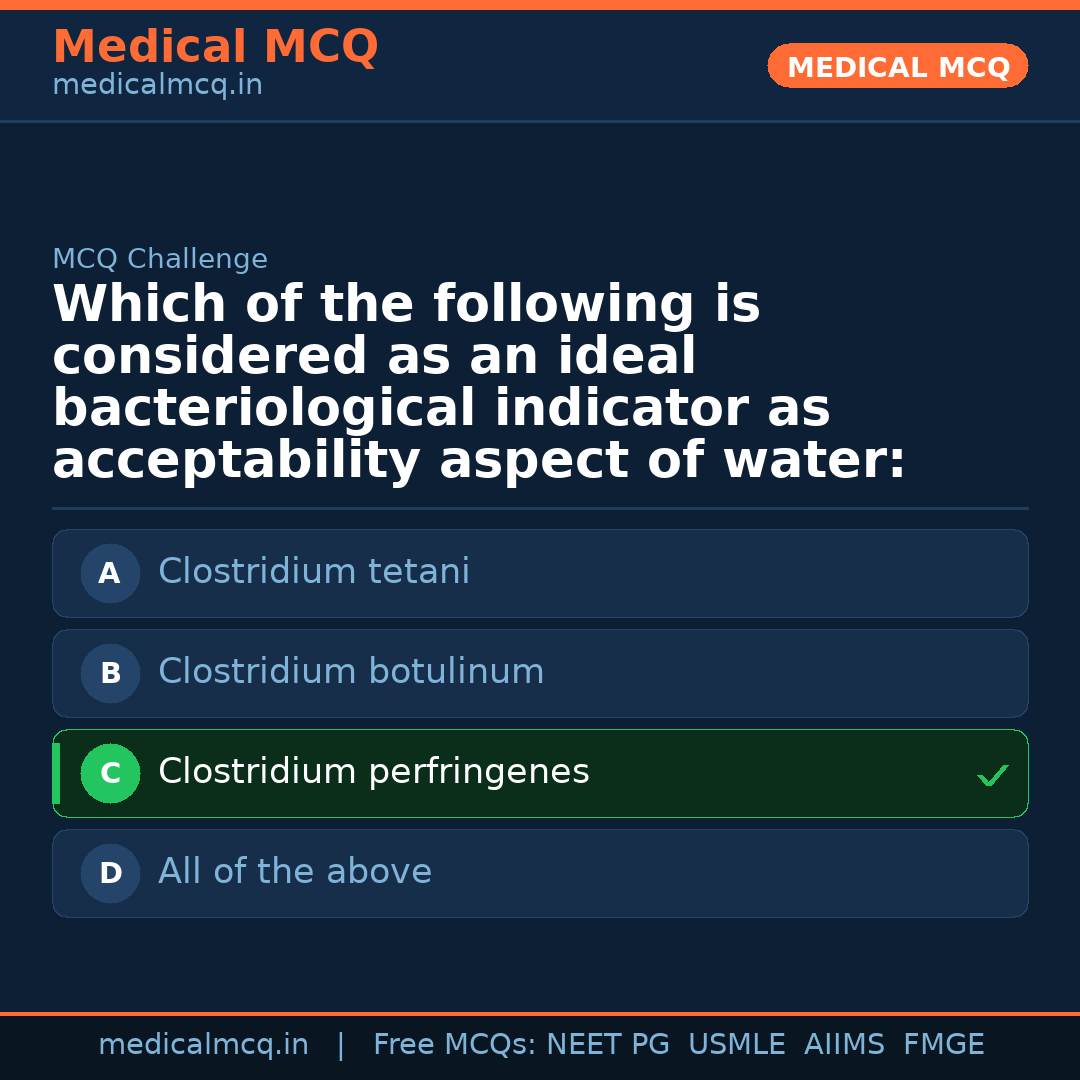Click the MCQ Challenge label

(x=160, y=260)
